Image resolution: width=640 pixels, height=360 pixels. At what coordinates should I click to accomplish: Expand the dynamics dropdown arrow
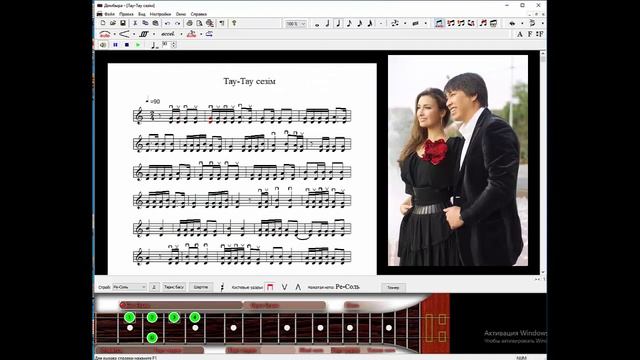[154, 34]
